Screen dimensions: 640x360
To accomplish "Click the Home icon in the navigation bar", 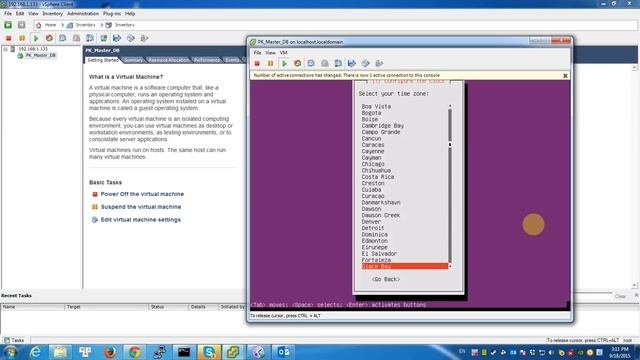I will pos(39,25).
